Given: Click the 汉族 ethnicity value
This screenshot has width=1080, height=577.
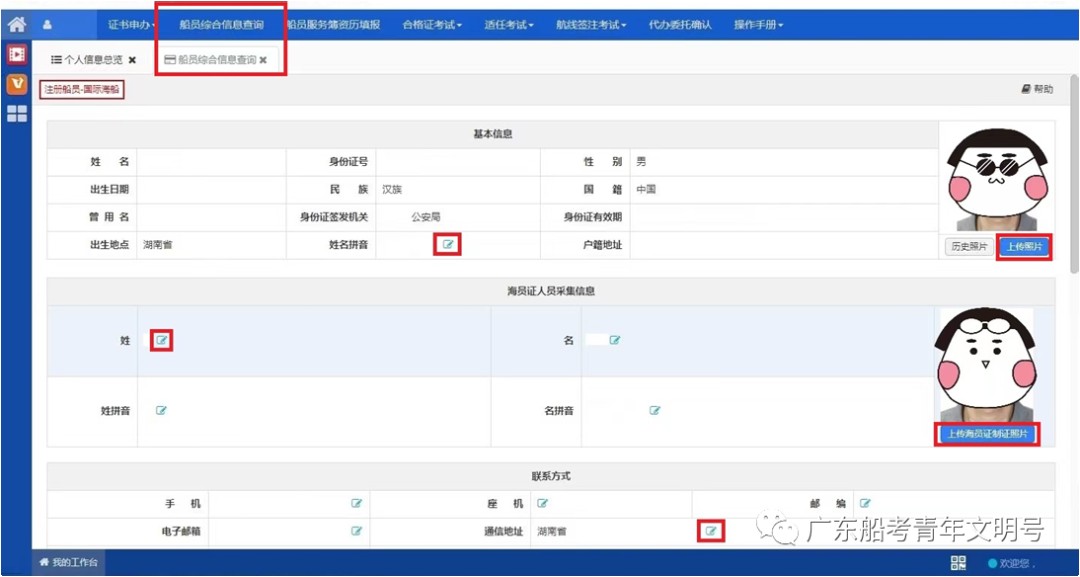Looking at the screenshot, I should 392,190.
